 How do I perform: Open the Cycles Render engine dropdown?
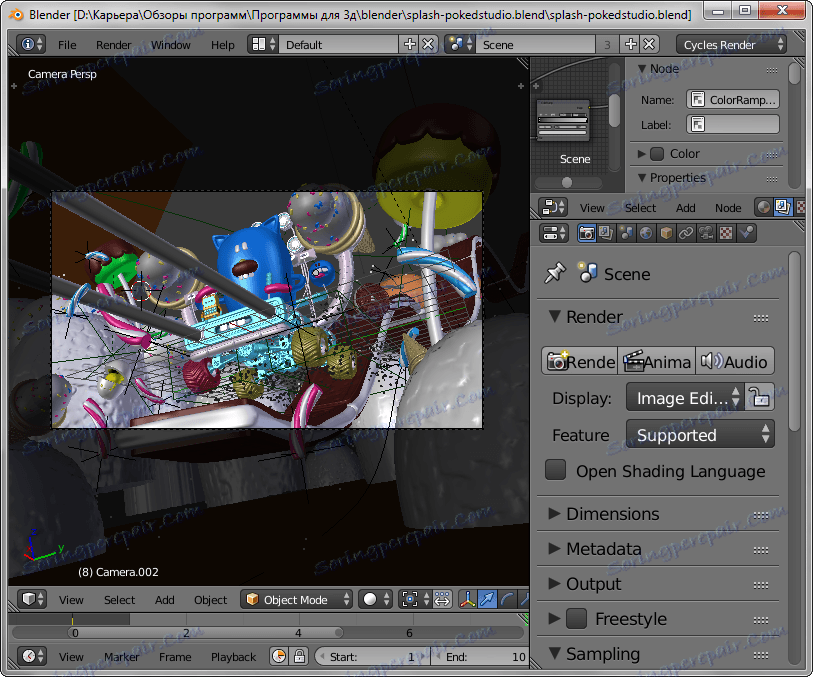(x=731, y=45)
